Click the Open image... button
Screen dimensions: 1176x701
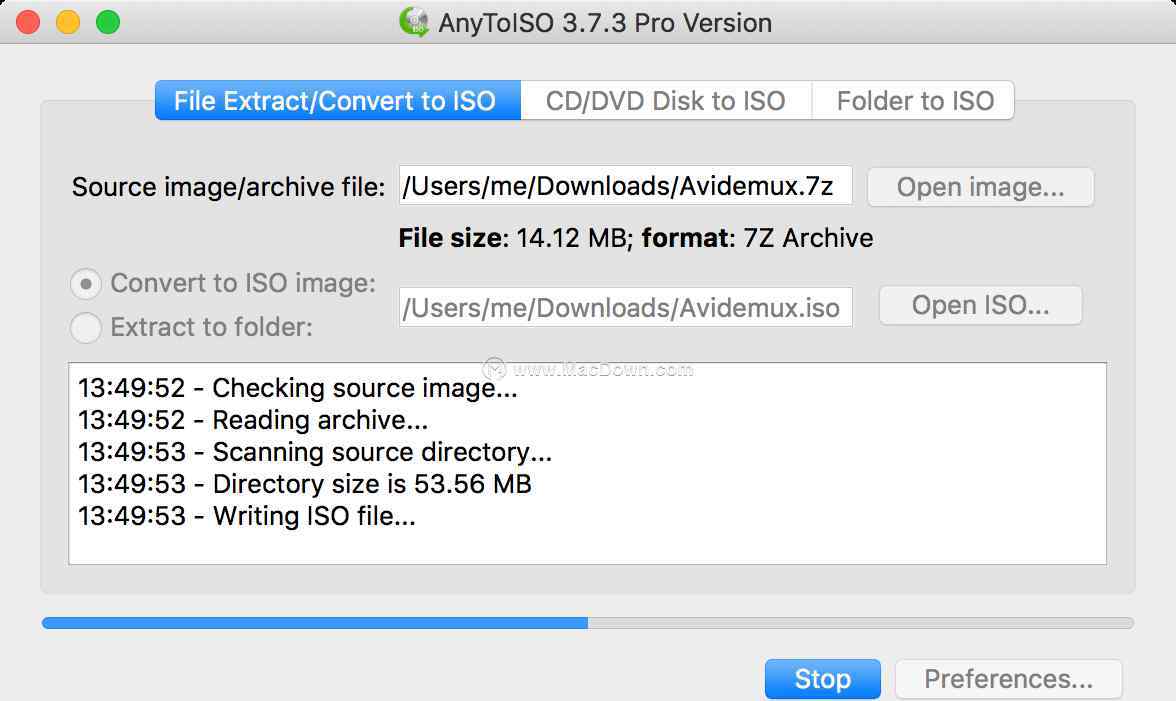coord(980,187)
